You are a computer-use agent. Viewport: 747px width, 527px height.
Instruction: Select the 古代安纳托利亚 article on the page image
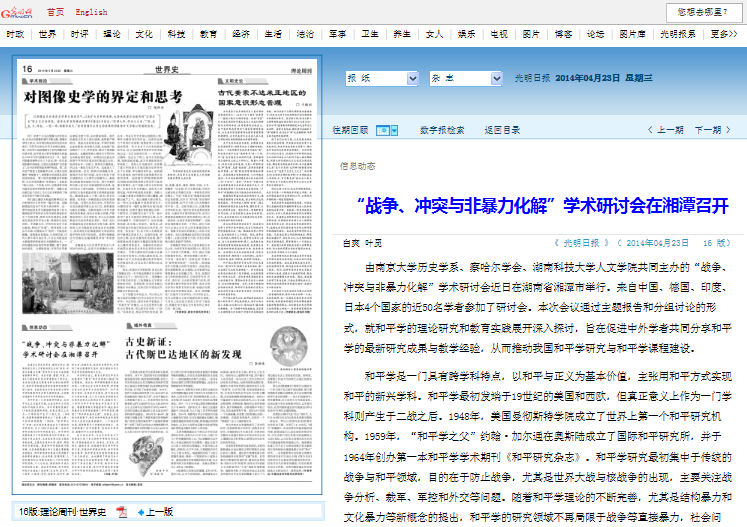[262, 97]
